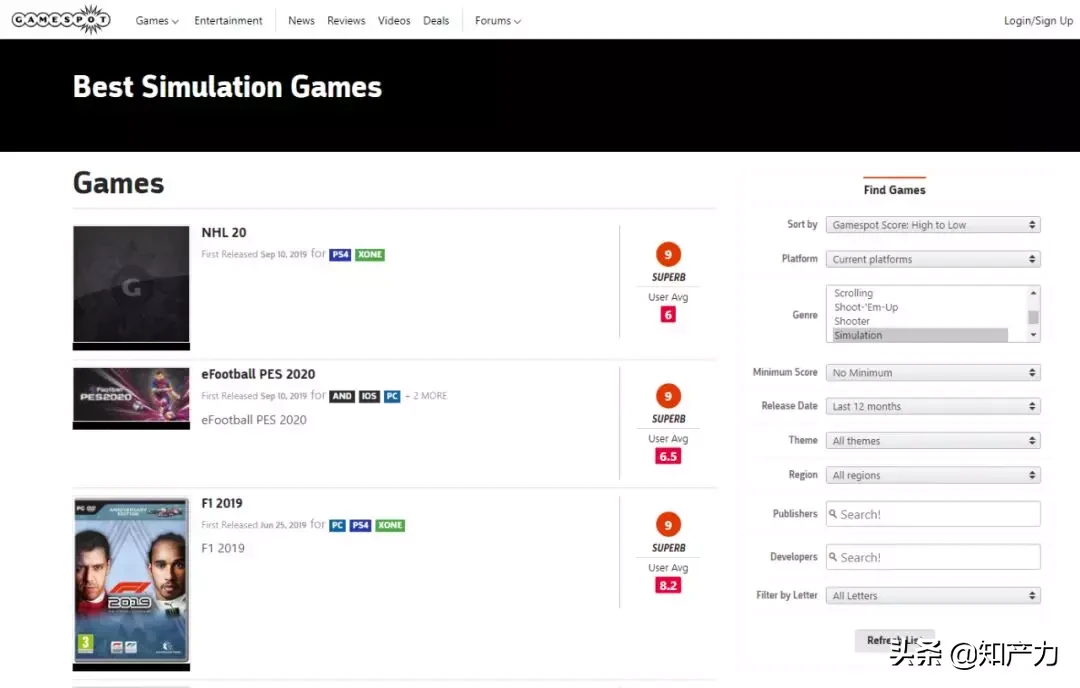Click the XONE badge for NHL 20
This screenshot has width=1080, height=688.
[x=370, y=254]
